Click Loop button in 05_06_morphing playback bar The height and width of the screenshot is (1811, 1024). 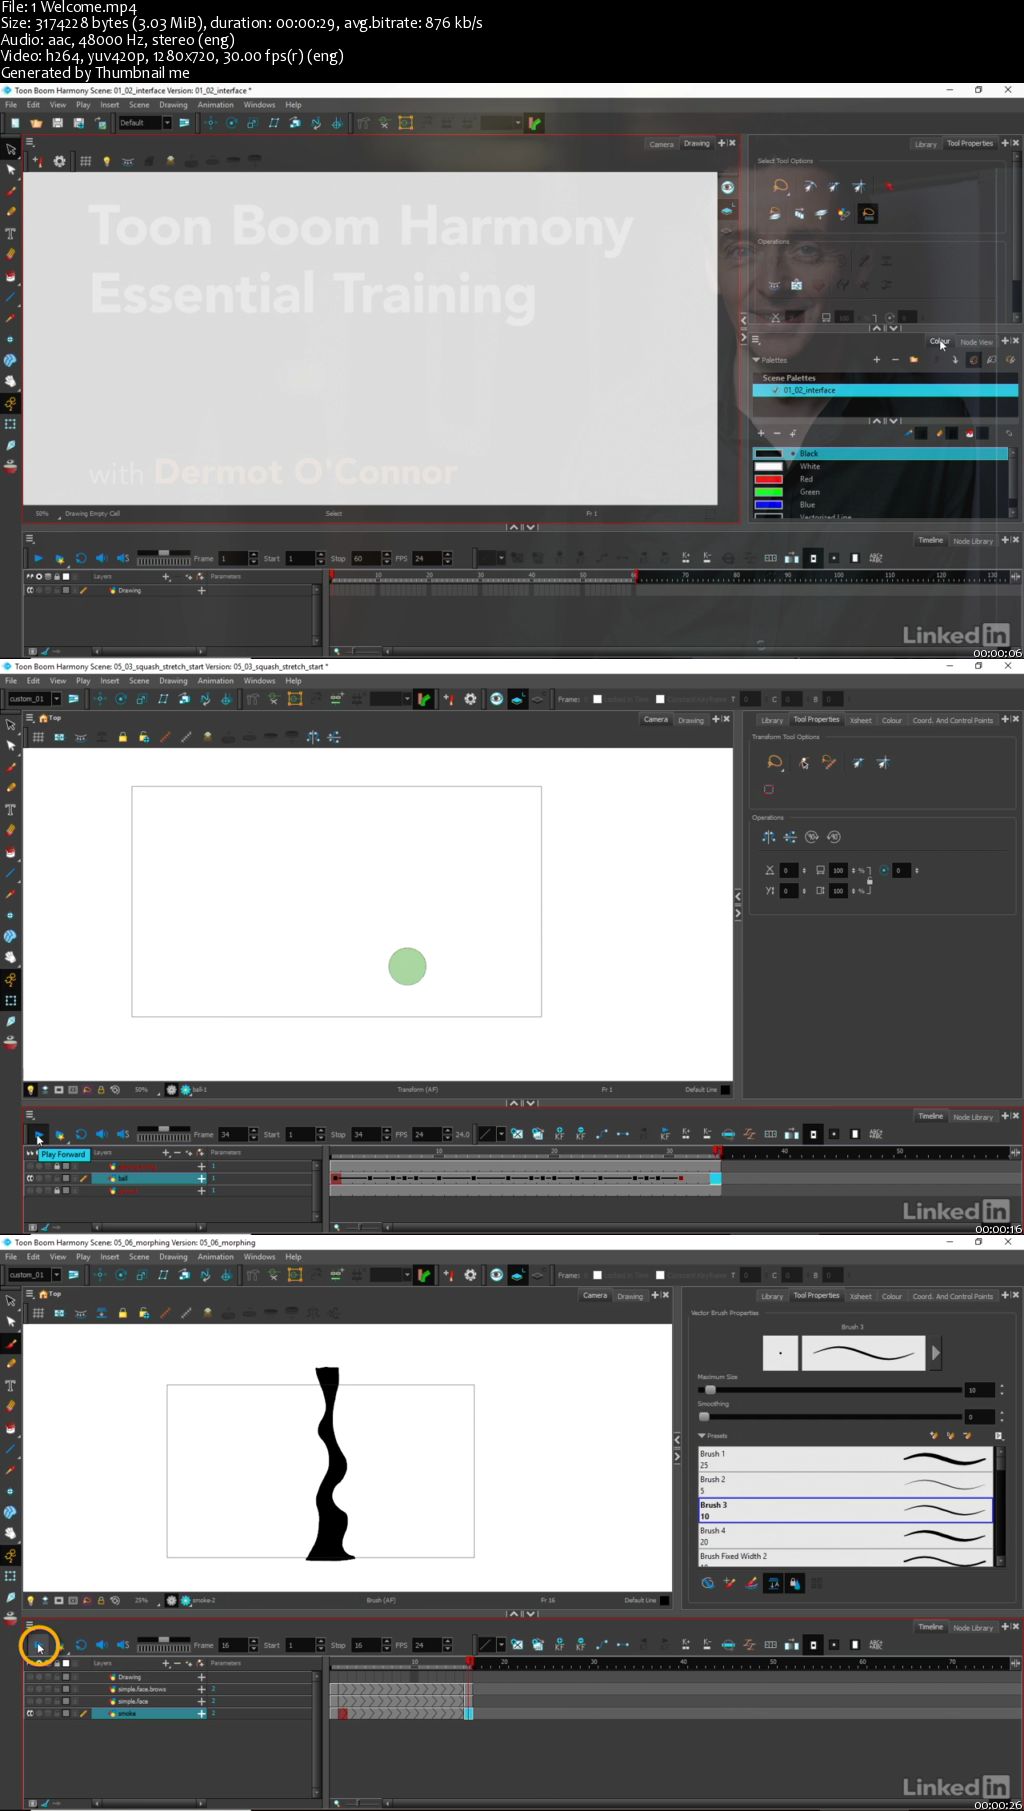click(x=81, y=1645)
